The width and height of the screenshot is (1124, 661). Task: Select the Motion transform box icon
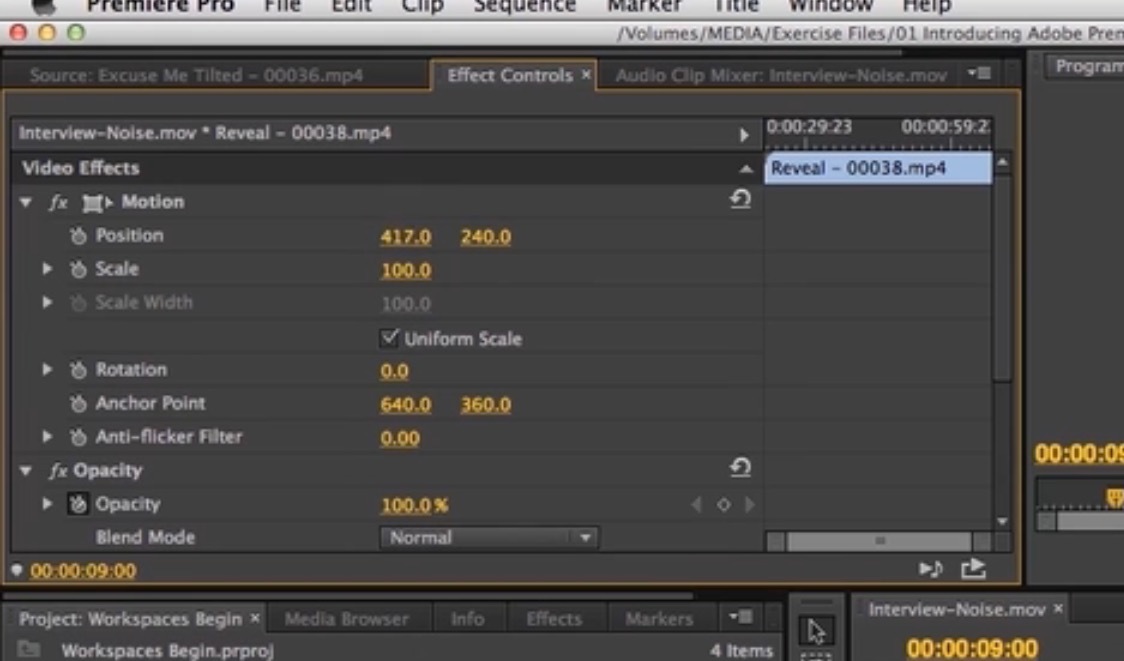[95, 203]
